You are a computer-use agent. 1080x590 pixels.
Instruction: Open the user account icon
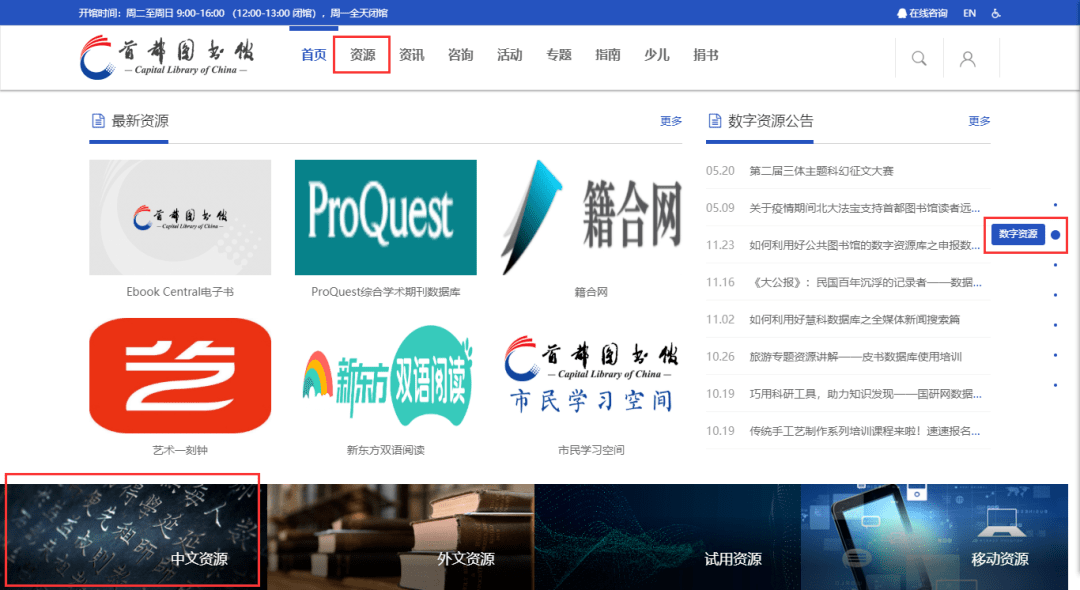967,59
